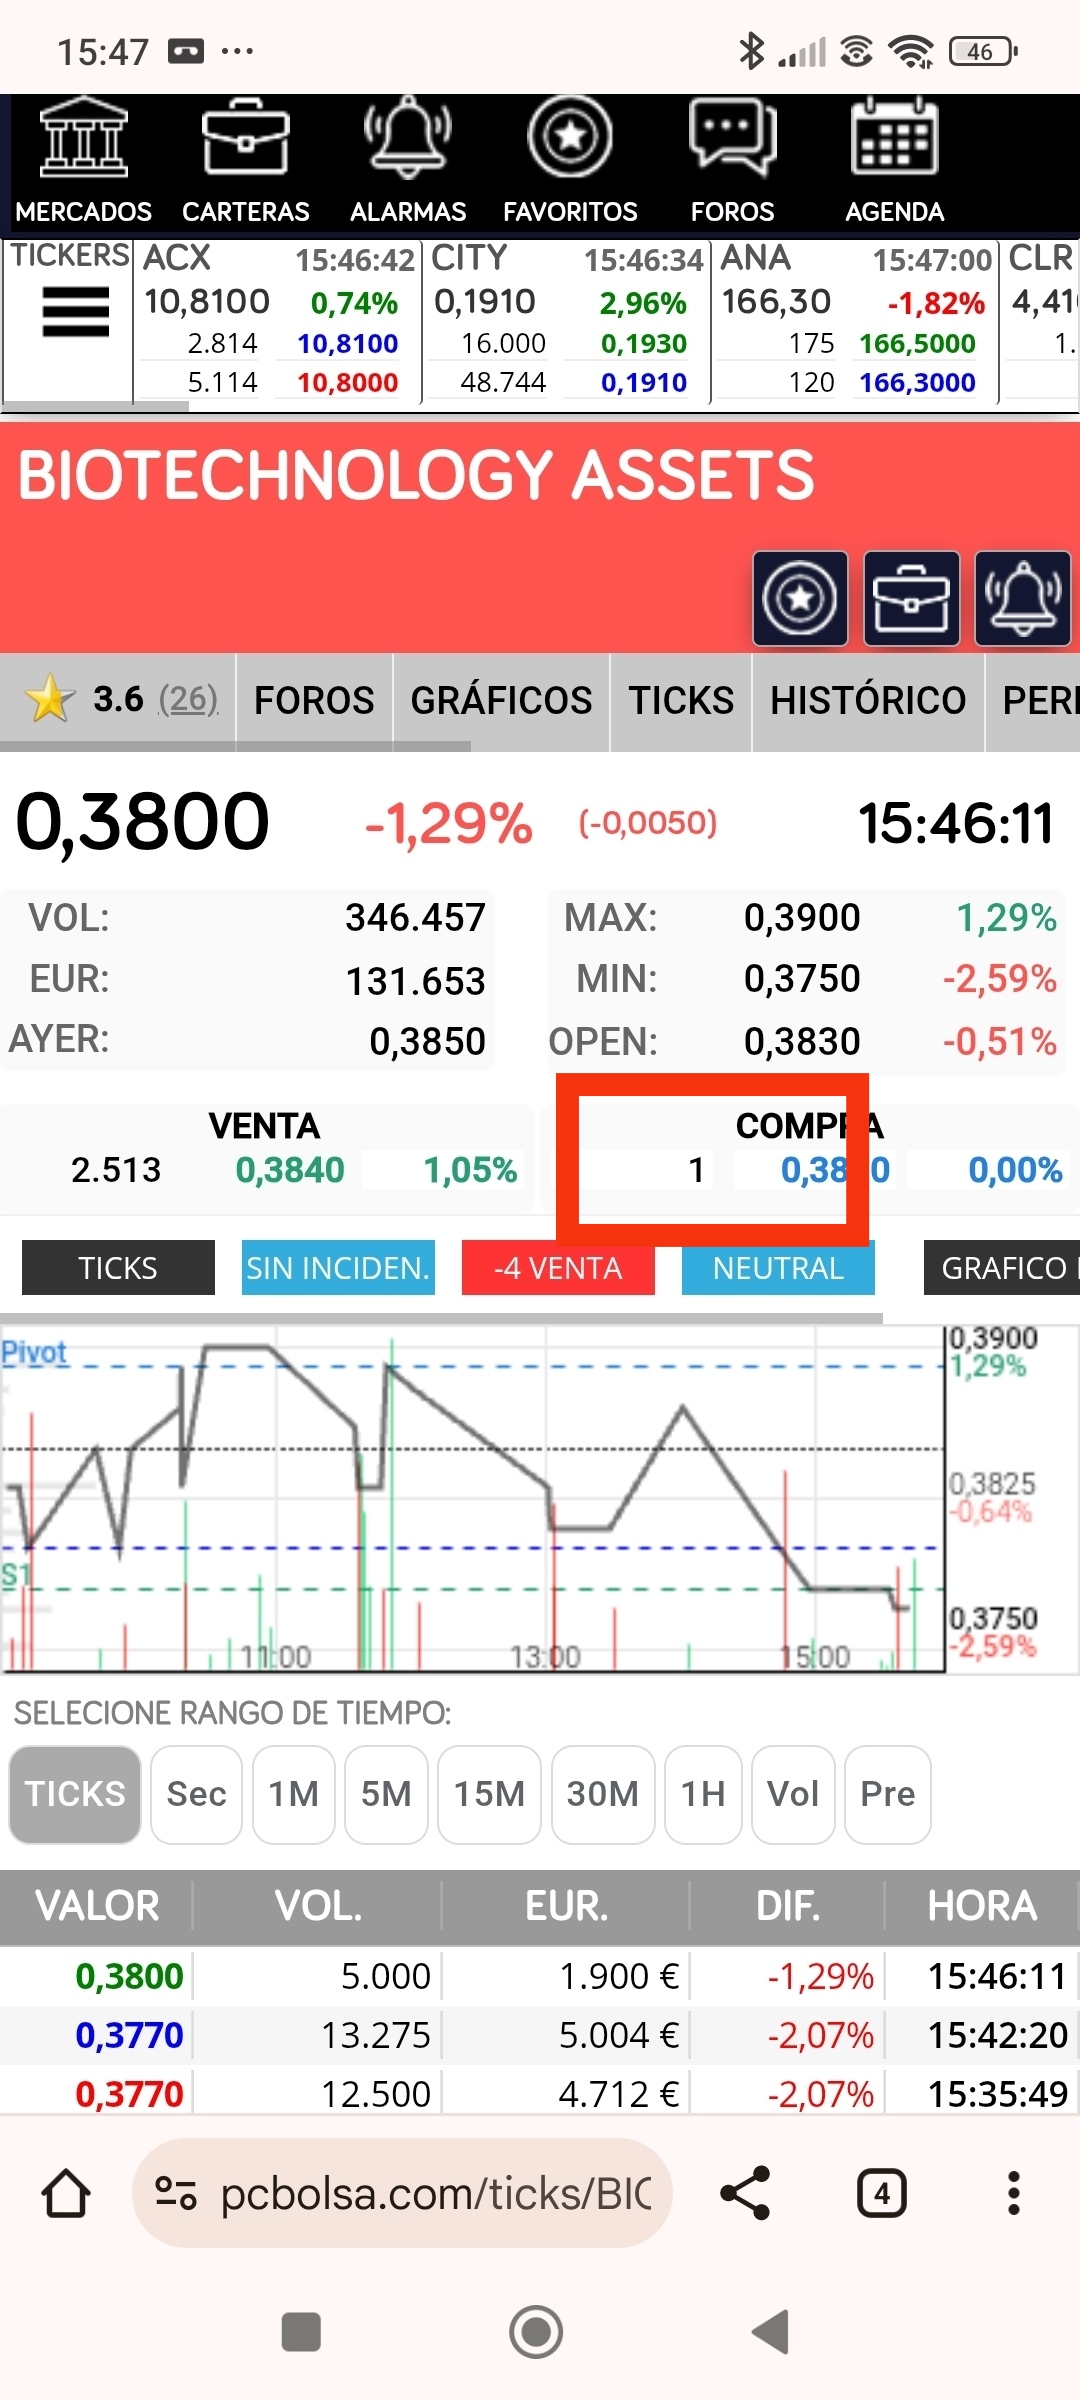Select the 30M time range
Image resolution: width=1080 pixels, height=2400 pixels.
[x=603, y=1794]
